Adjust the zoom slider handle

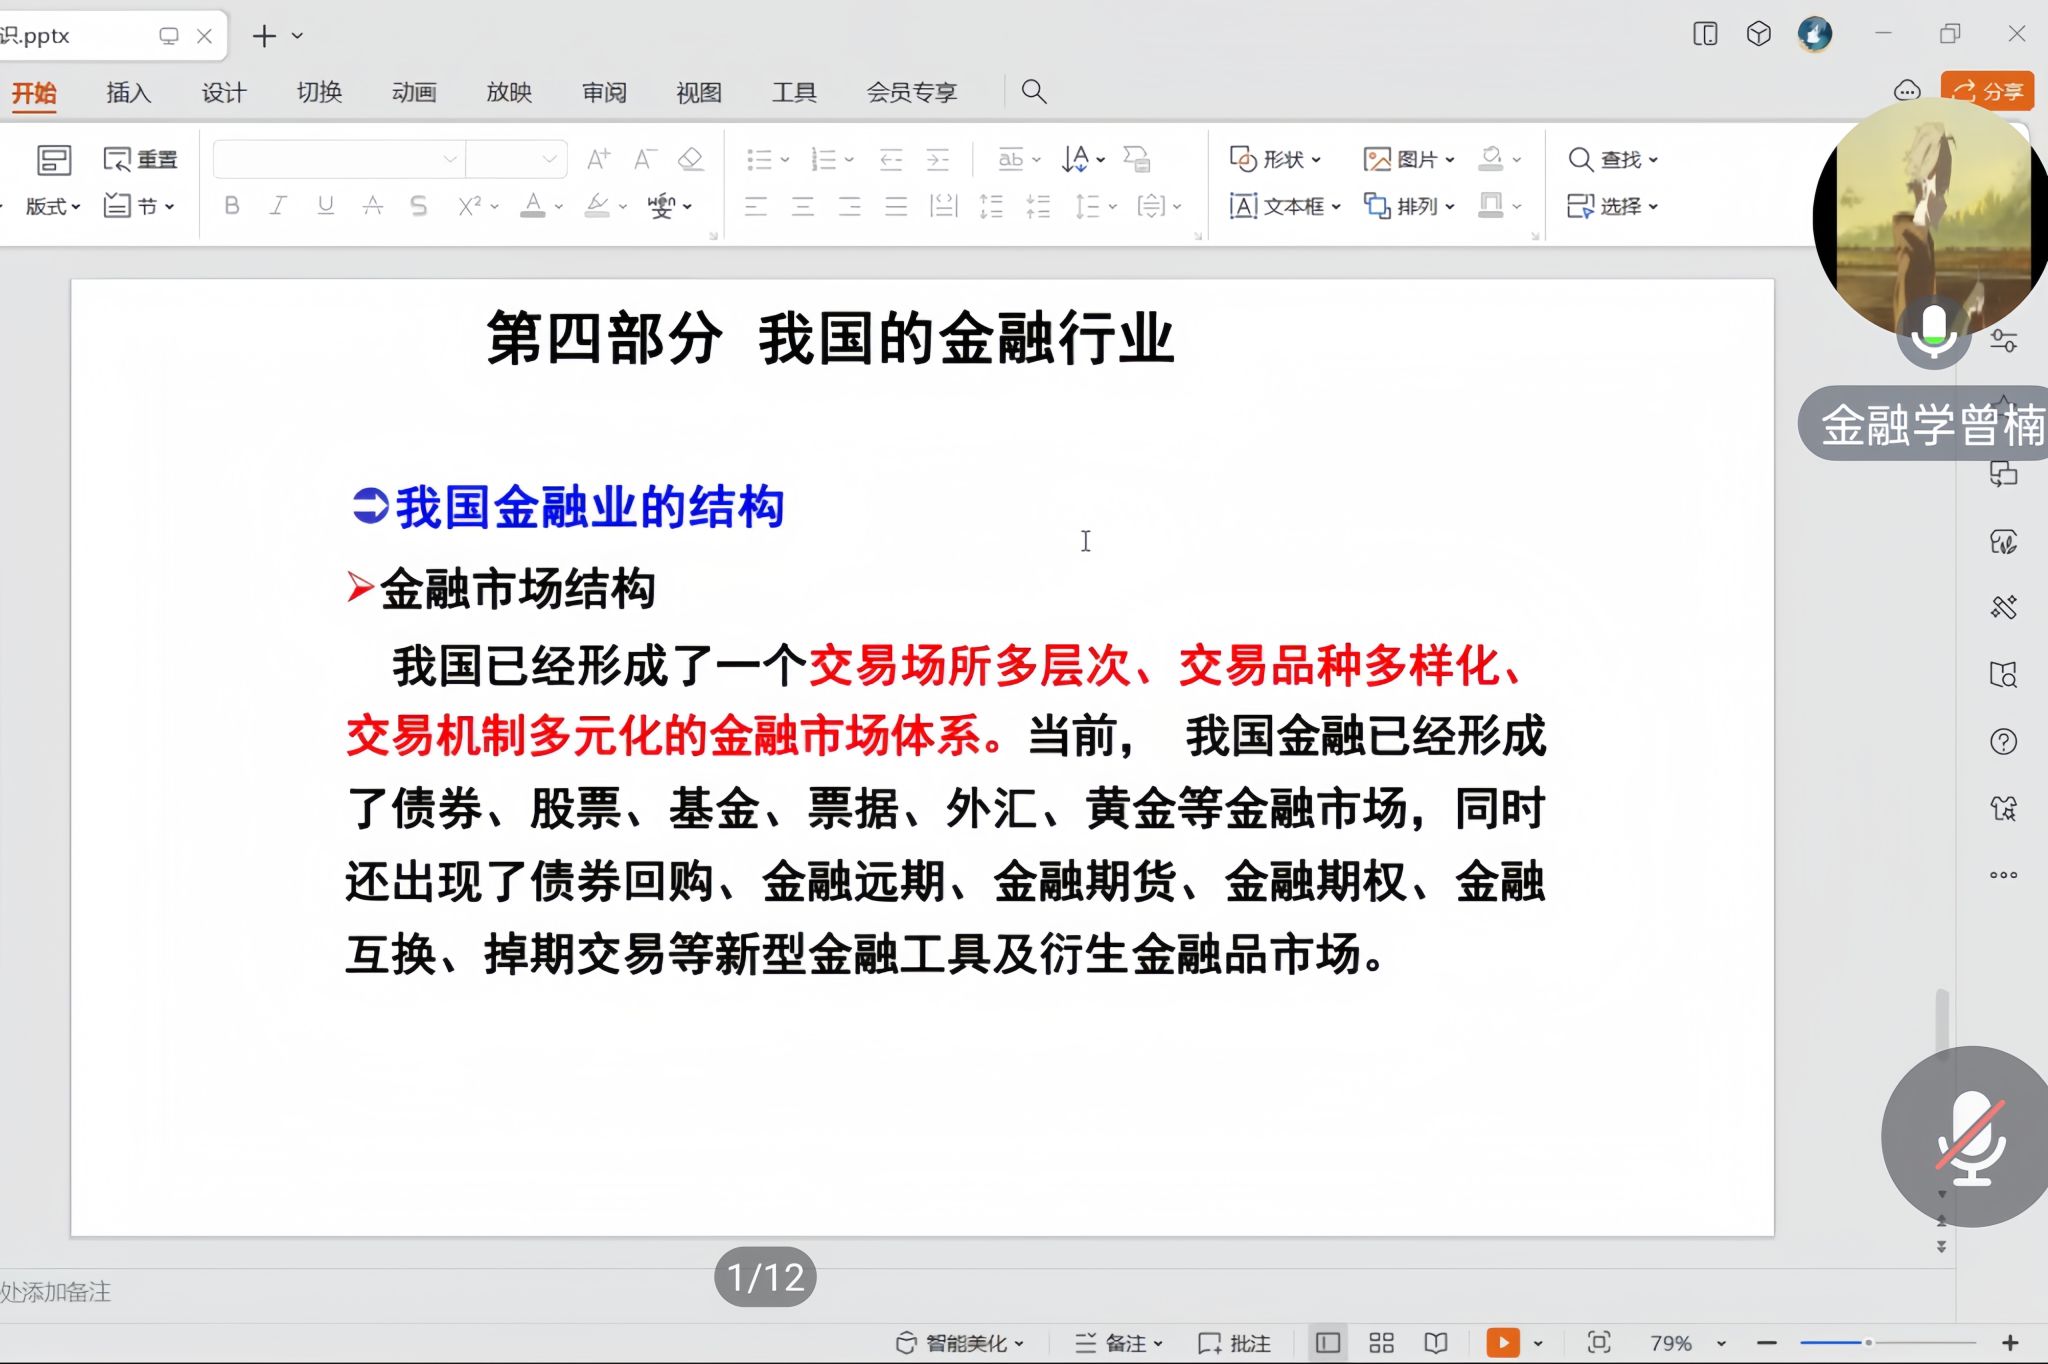(x=1867, y=1343)
